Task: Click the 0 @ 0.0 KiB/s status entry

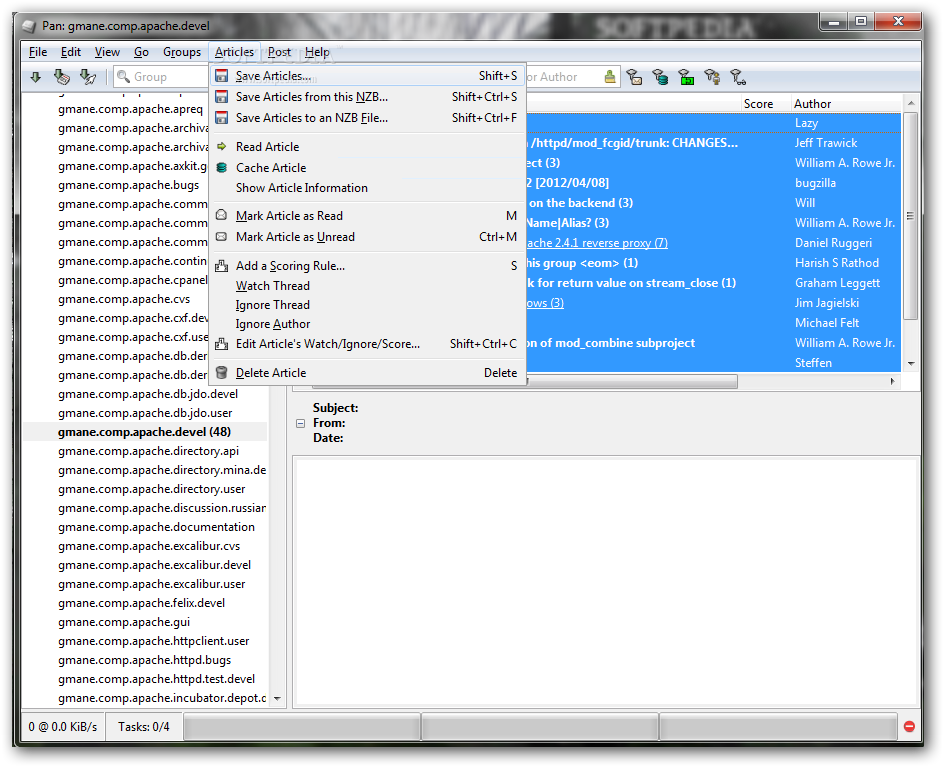Action: (63, 727)
